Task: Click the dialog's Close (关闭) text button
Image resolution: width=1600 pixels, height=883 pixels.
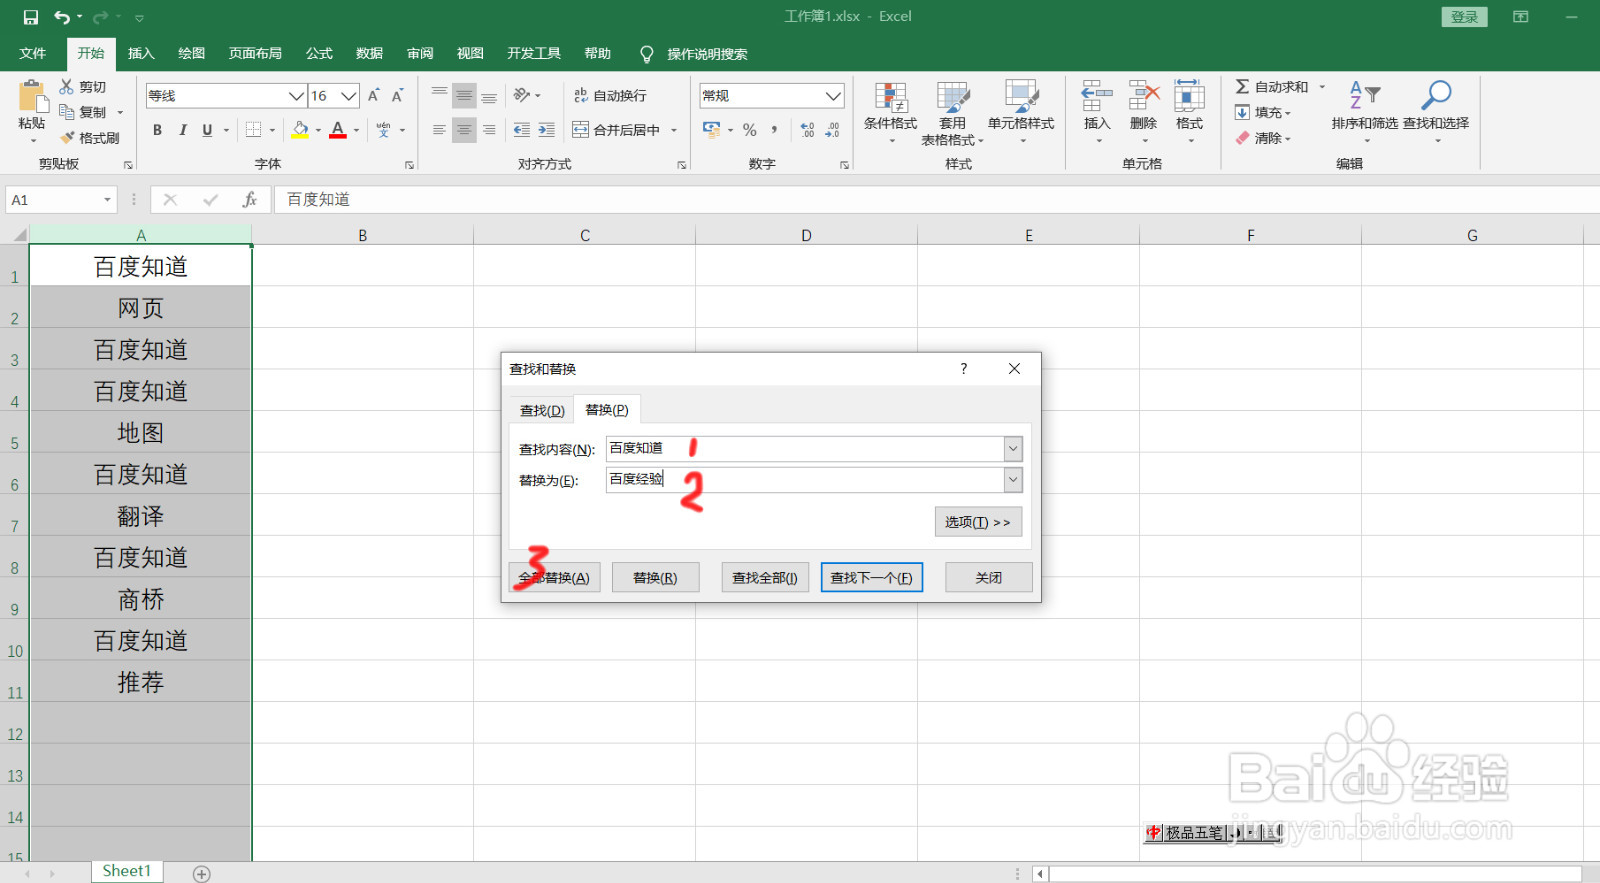Action: [989, 578]
